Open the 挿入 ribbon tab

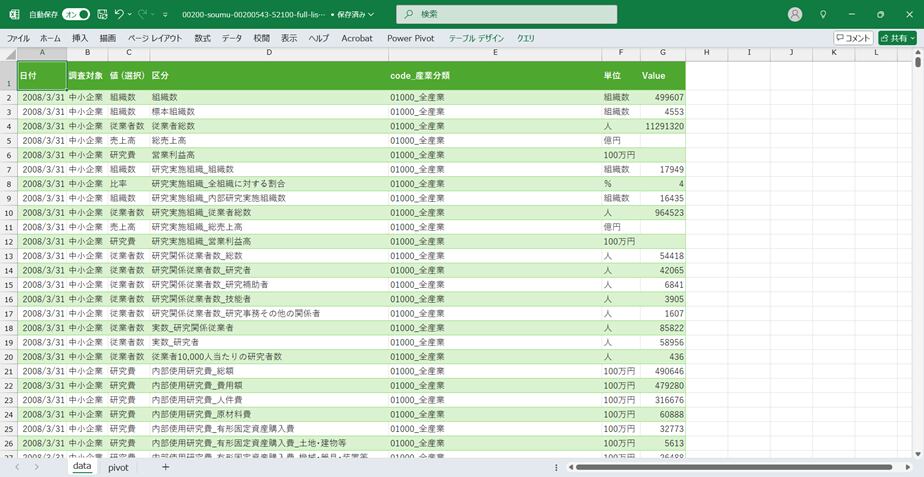click(80, 38)
